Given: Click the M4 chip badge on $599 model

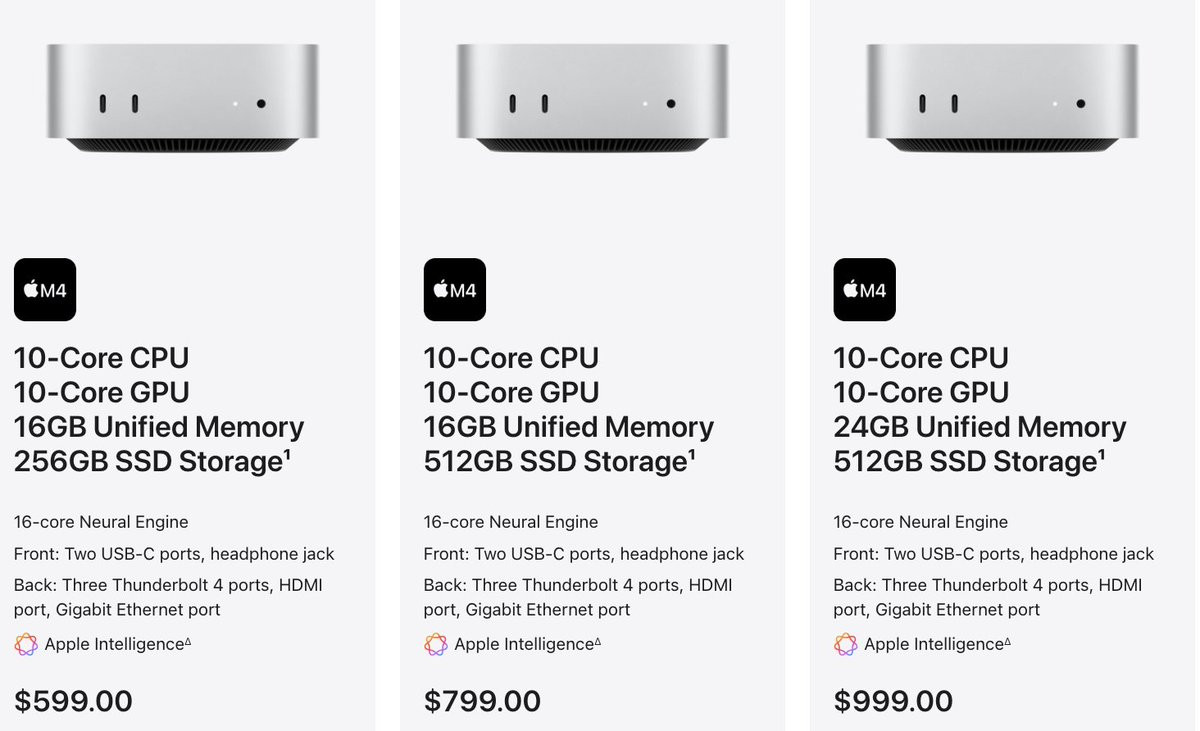Looking at the screenshot, I should tap(45, 290).
